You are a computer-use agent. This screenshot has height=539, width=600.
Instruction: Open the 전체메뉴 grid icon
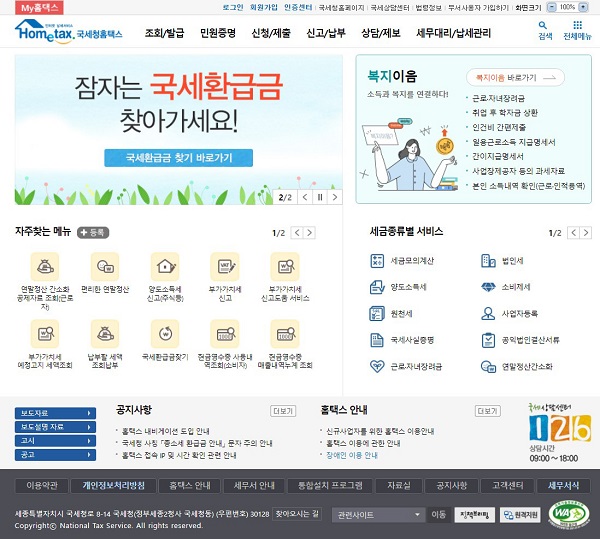(577, 25)
